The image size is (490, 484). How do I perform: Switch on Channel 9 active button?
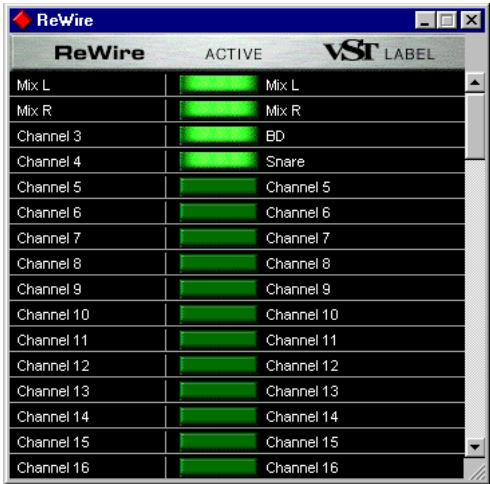click(218, 289)
